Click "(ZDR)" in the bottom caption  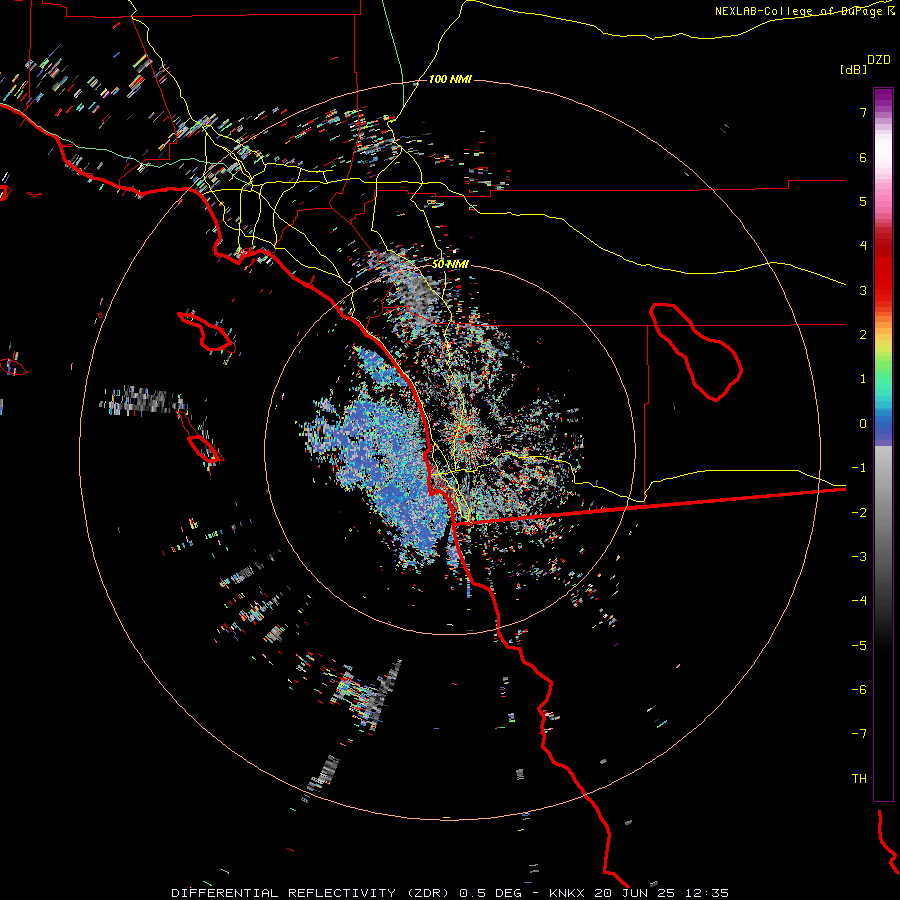429,893
